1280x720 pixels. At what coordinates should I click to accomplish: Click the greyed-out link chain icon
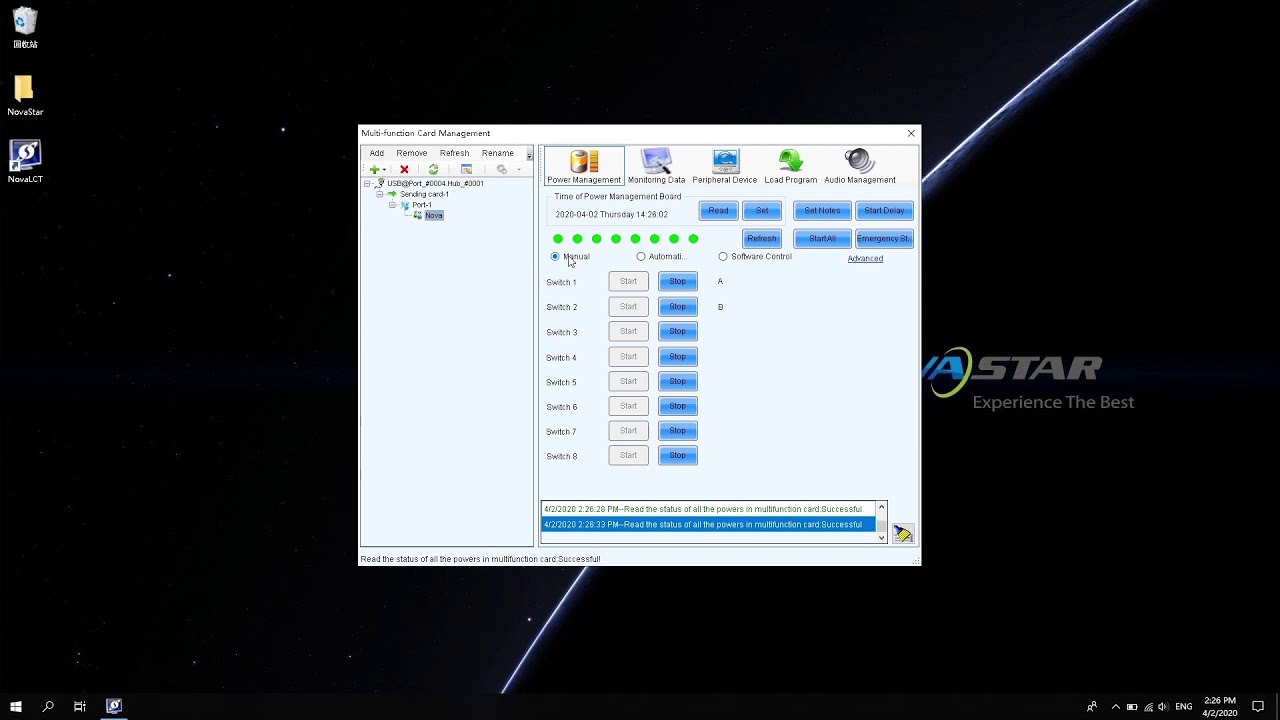coord(502,170)
